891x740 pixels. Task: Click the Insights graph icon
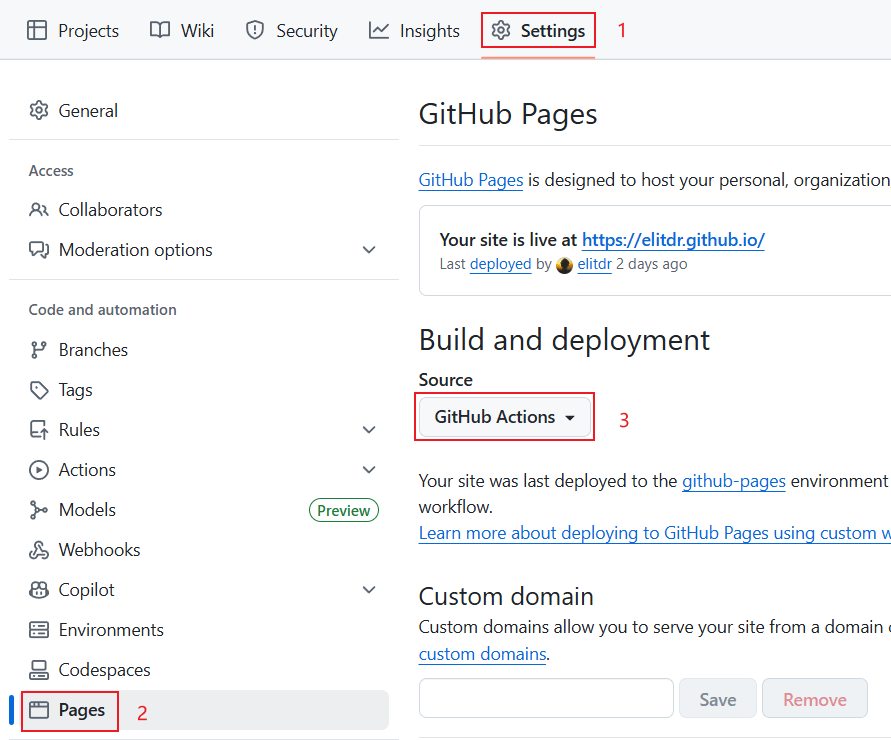click(380, 30)
